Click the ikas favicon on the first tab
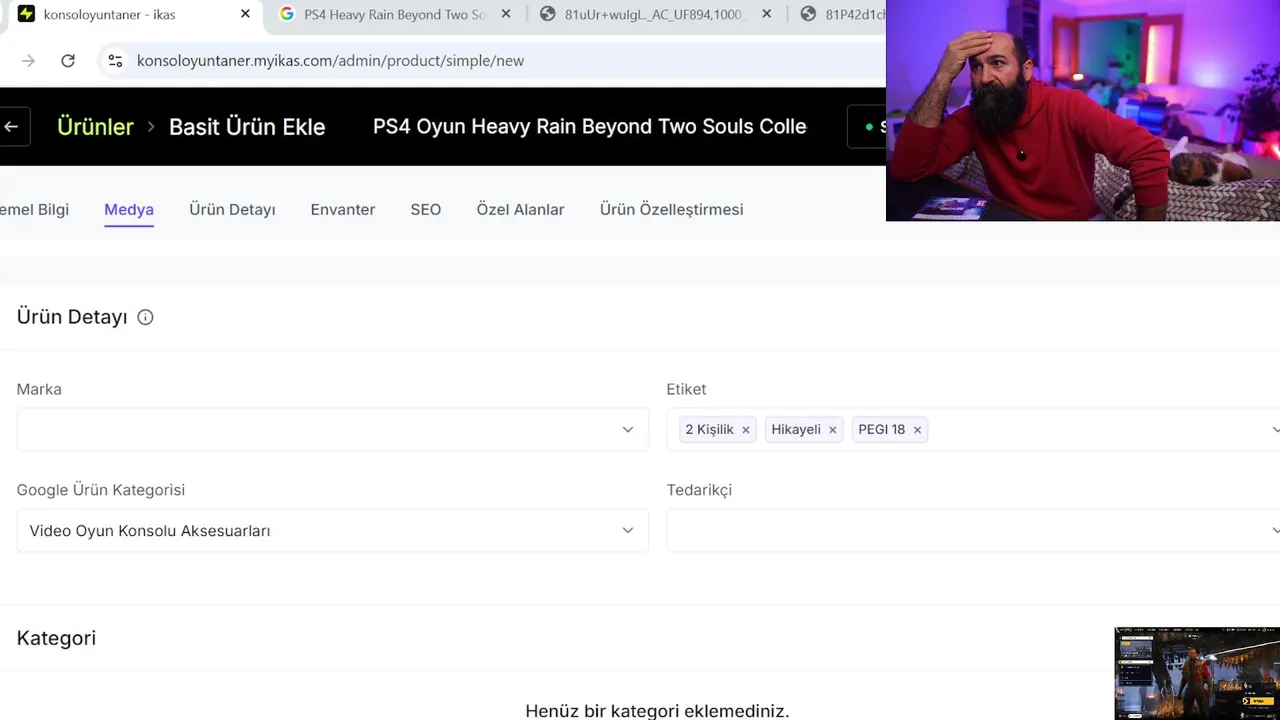The width and height of the screenshot is (1280, 720). coord(26,14)
